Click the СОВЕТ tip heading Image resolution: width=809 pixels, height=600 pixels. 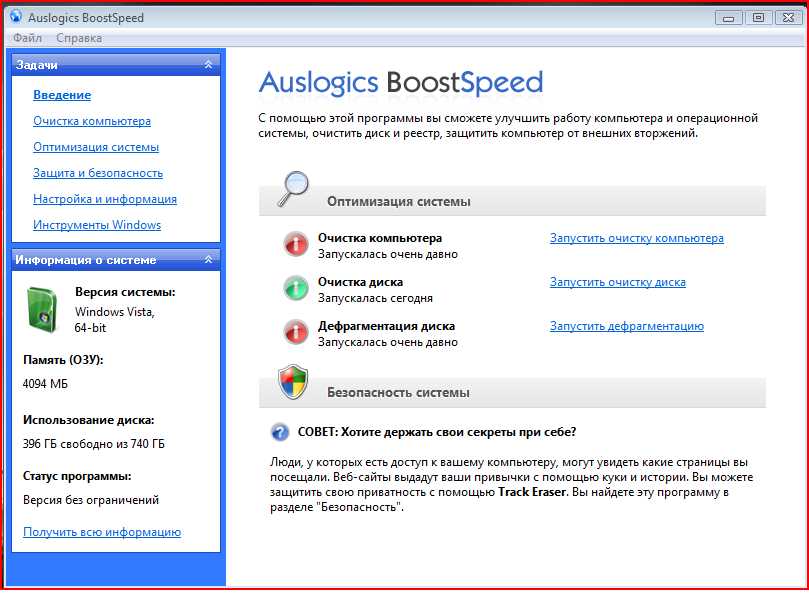(437, 432)
